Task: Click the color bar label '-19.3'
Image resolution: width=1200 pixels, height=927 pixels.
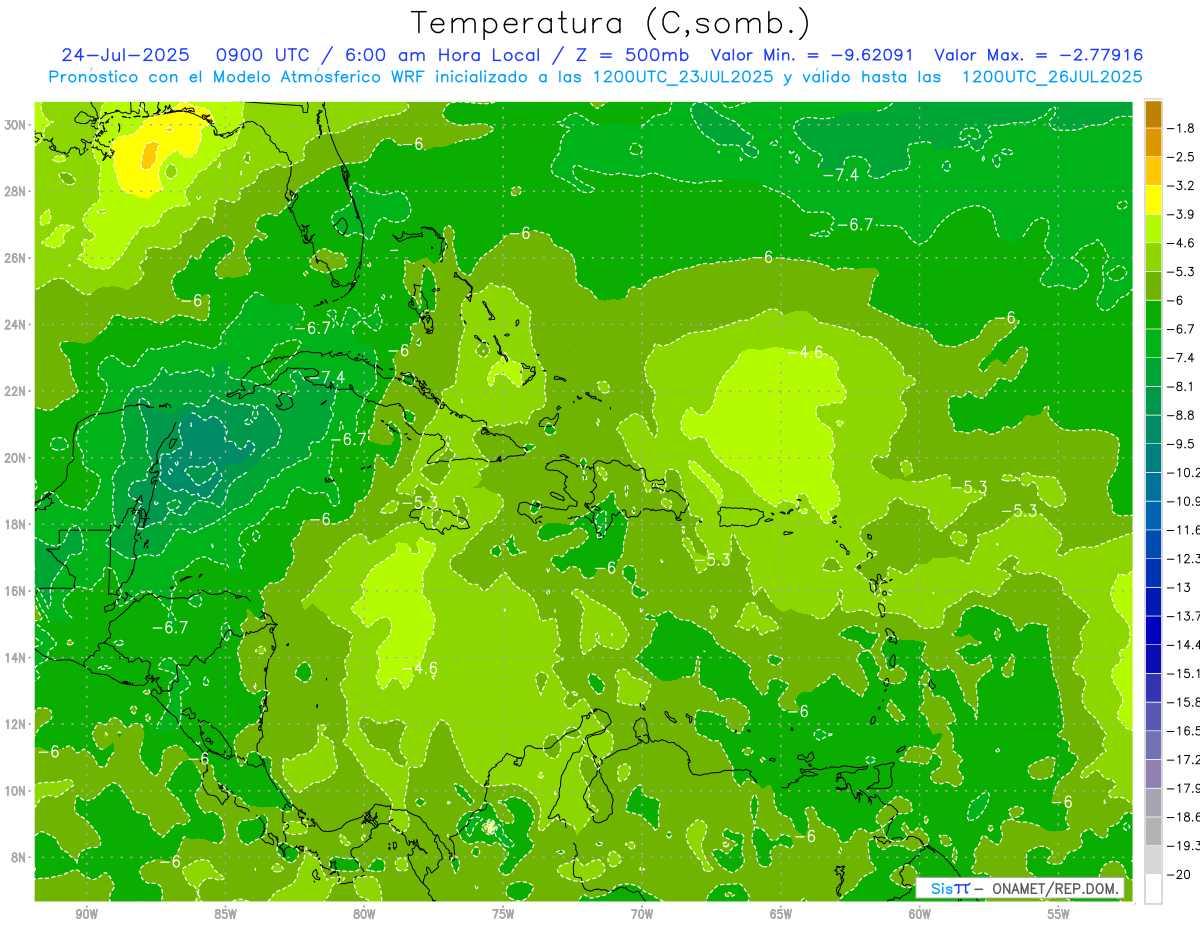Action: 1184,845
